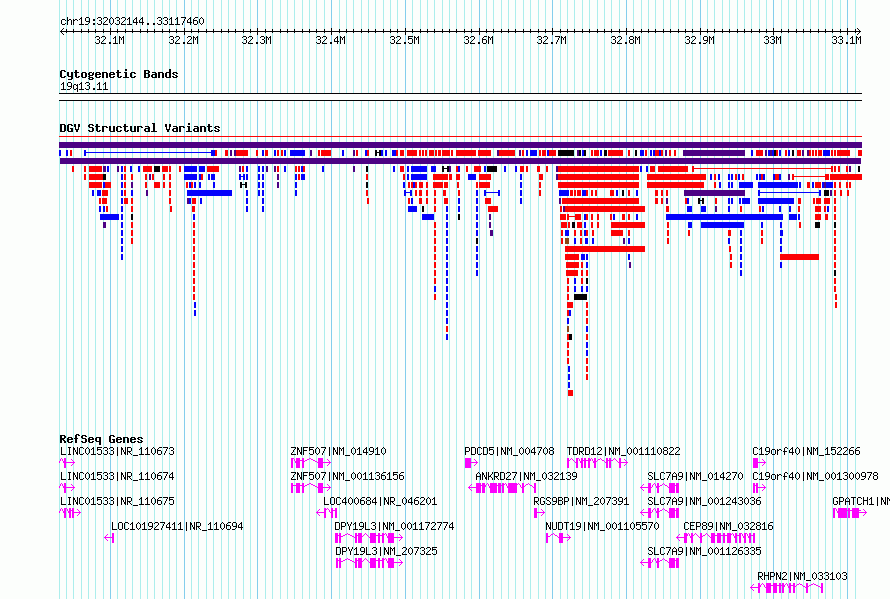Click the Cytogenetic Bands track title
Image resolution: width=890 pixels, height=599 pixels.
119,74
